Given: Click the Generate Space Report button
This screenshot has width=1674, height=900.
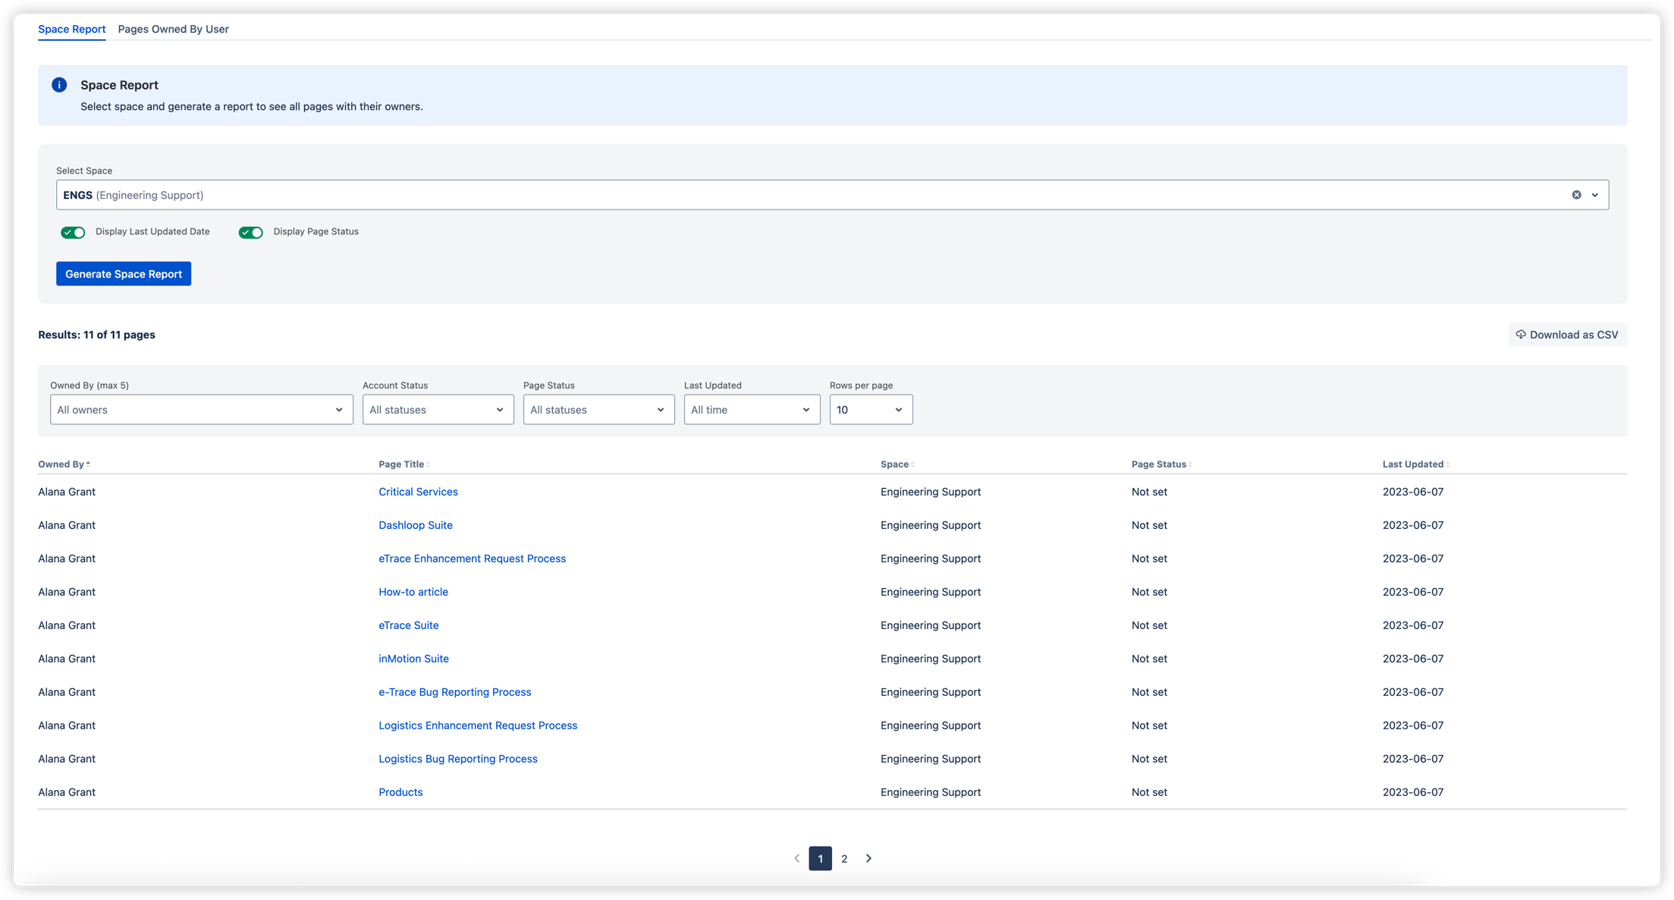Looking at the screenshot, I should pos(123,273).
